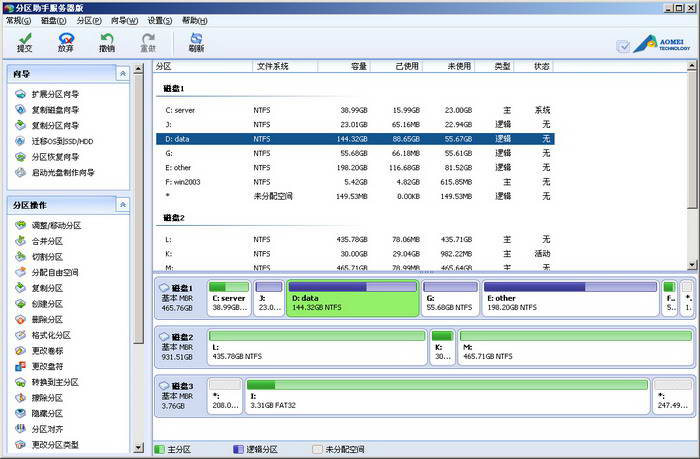Image resolution: width=700 pixels, height=459 pixels.
Task: Click the checkbox icon beside AOMEI logo
Action: pos(623,45)
